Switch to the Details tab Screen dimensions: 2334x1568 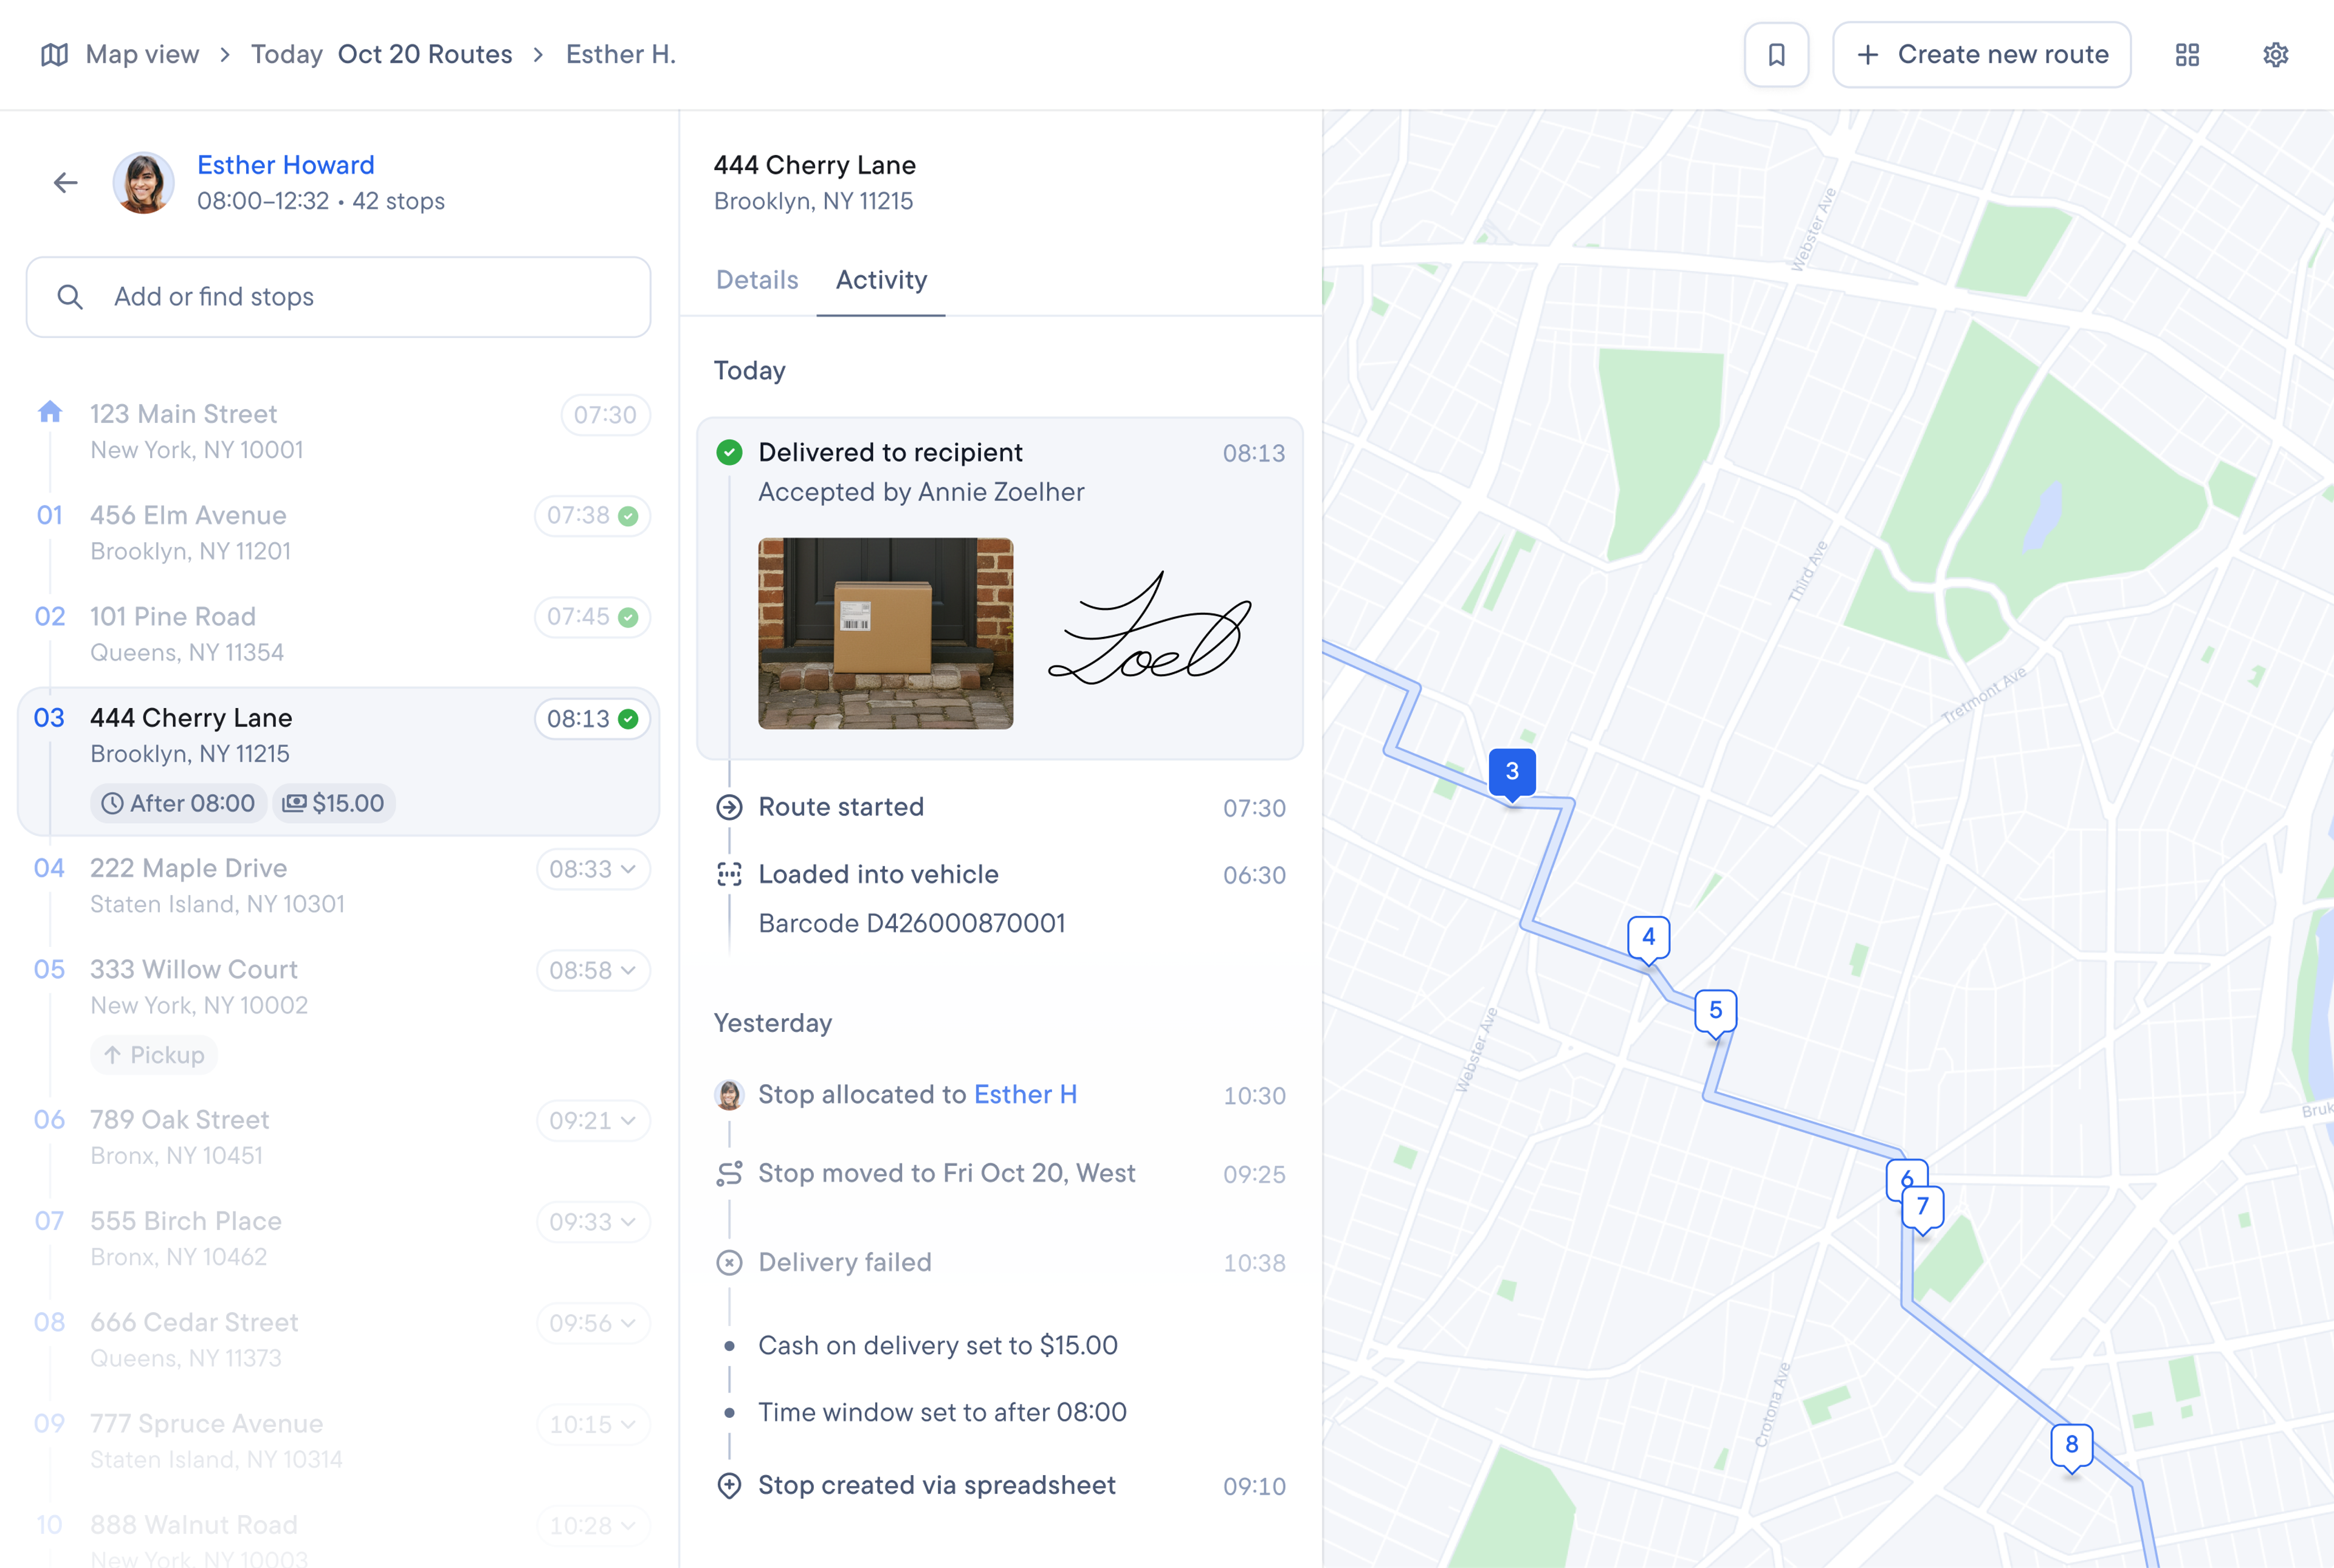(x=757, y=280)
